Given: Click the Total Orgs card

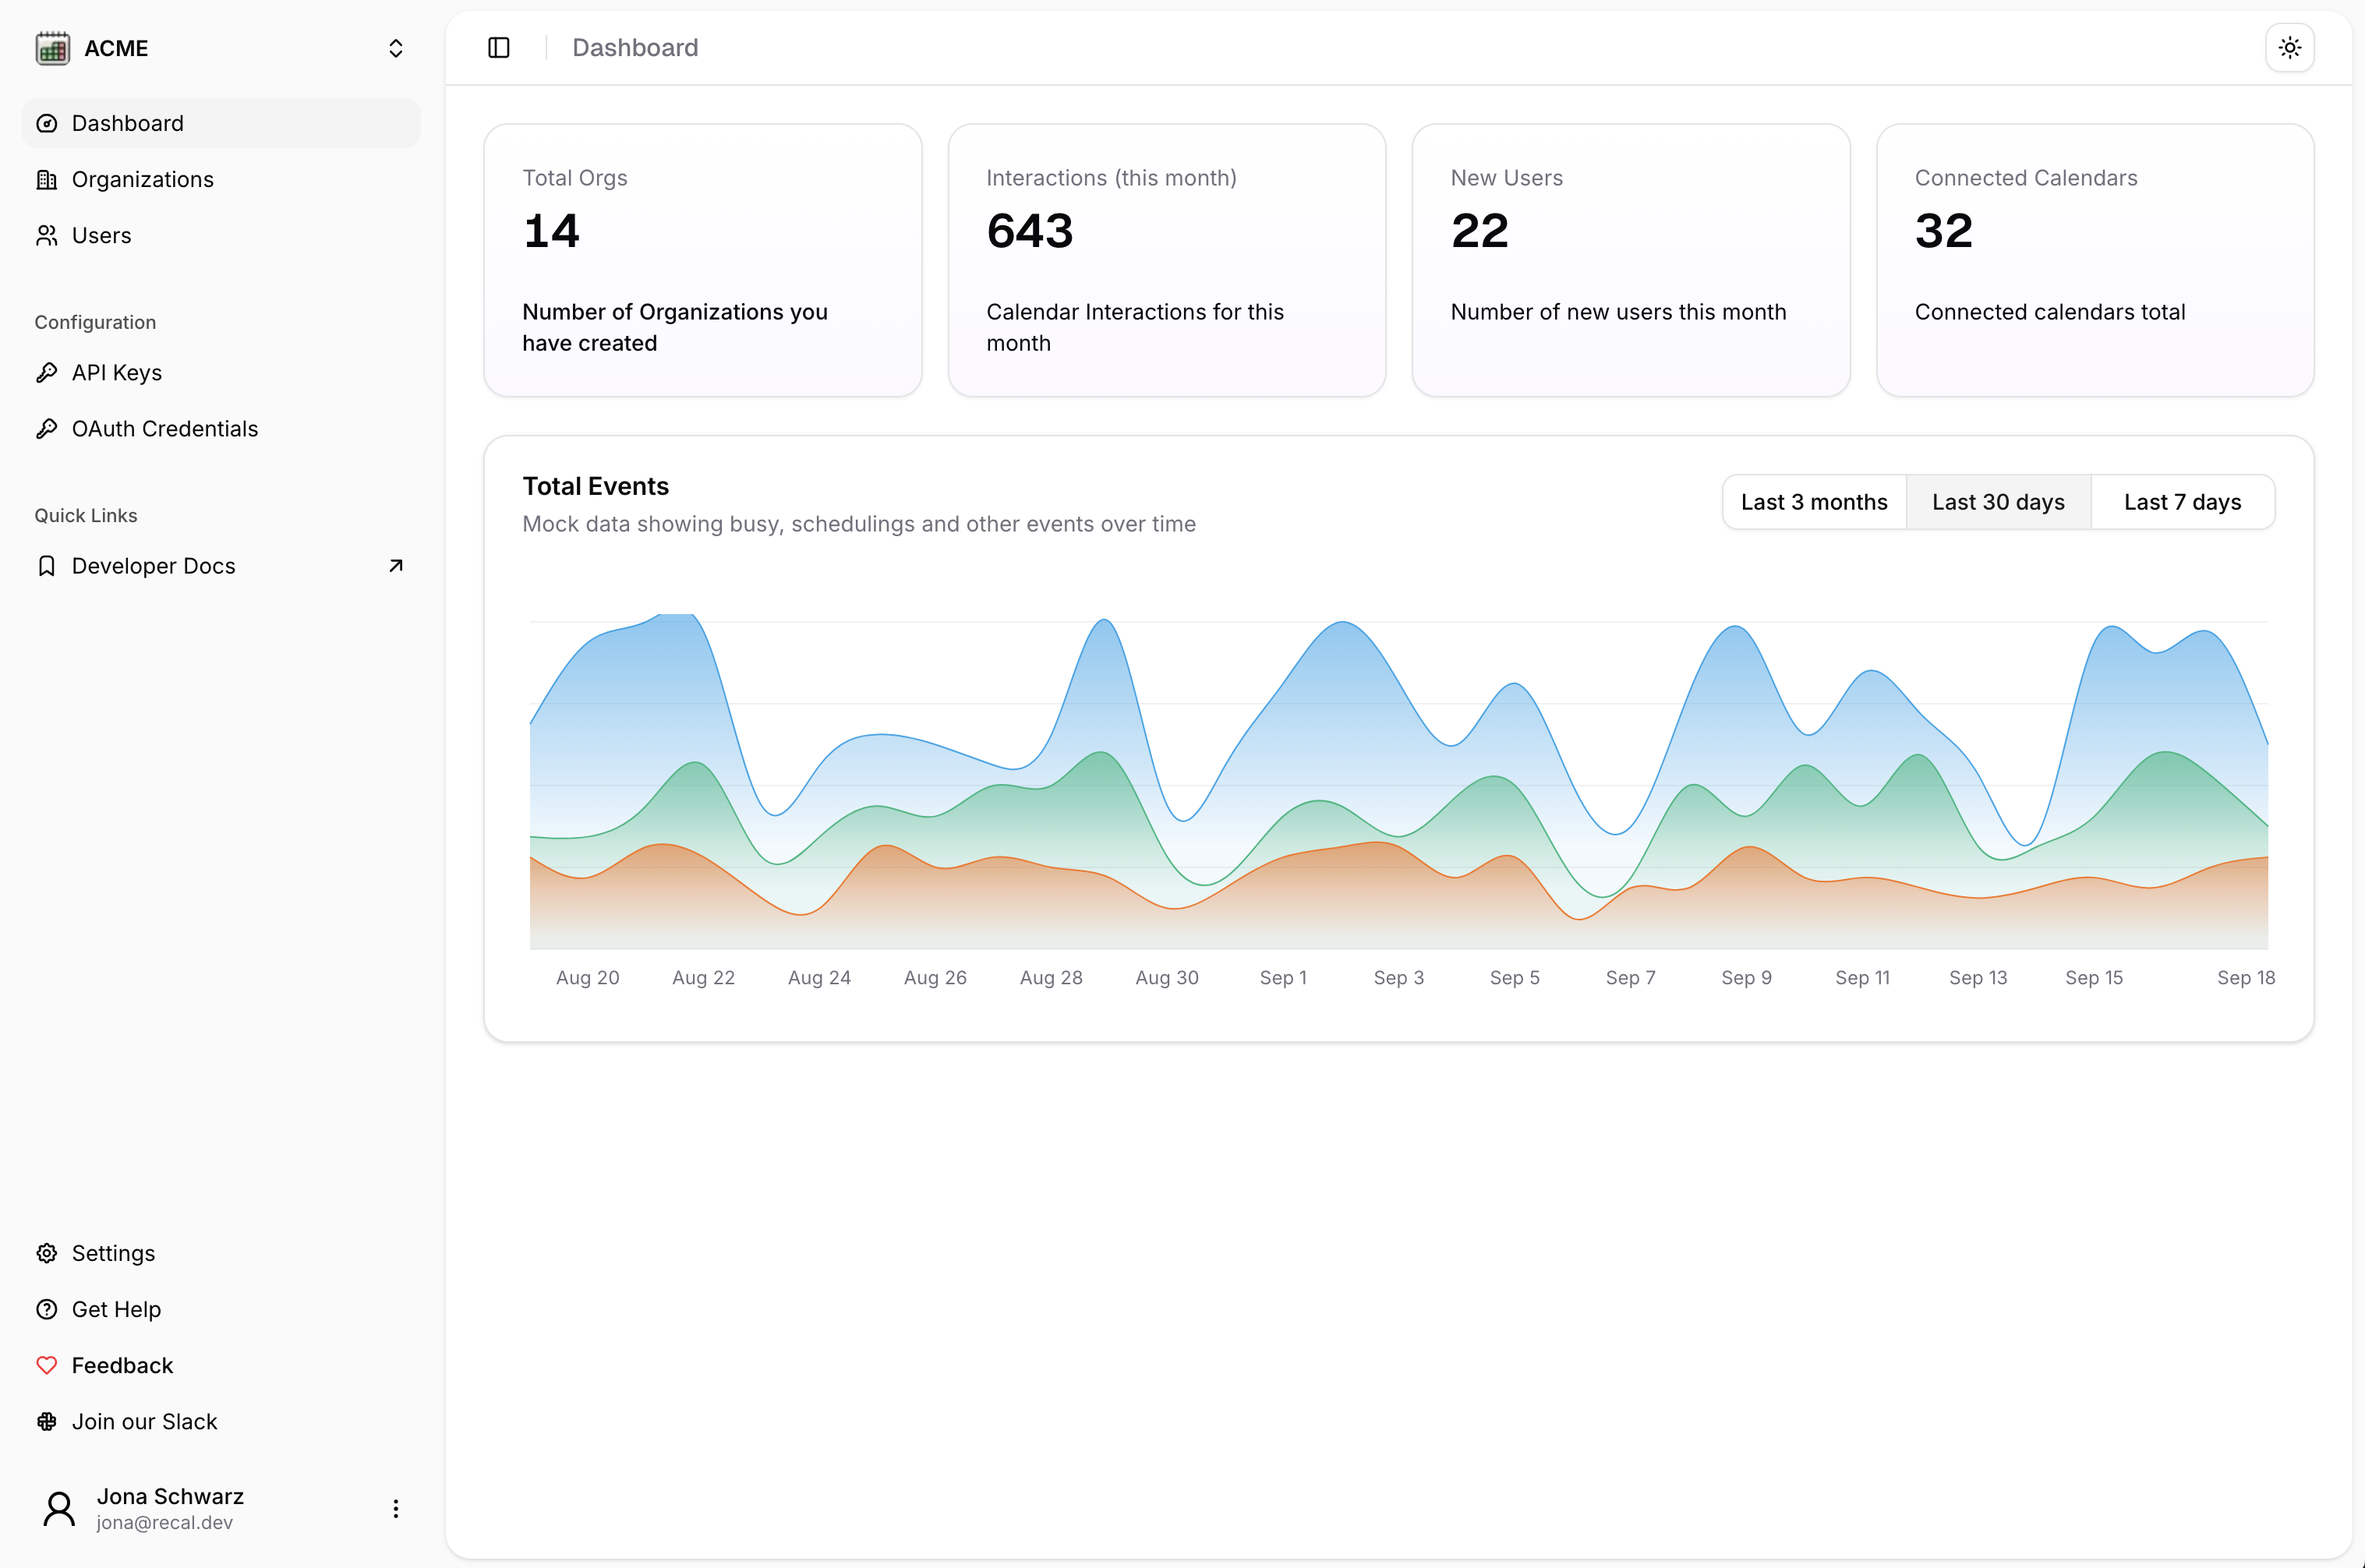Looking at the screenshot, I should pos(703,260).
